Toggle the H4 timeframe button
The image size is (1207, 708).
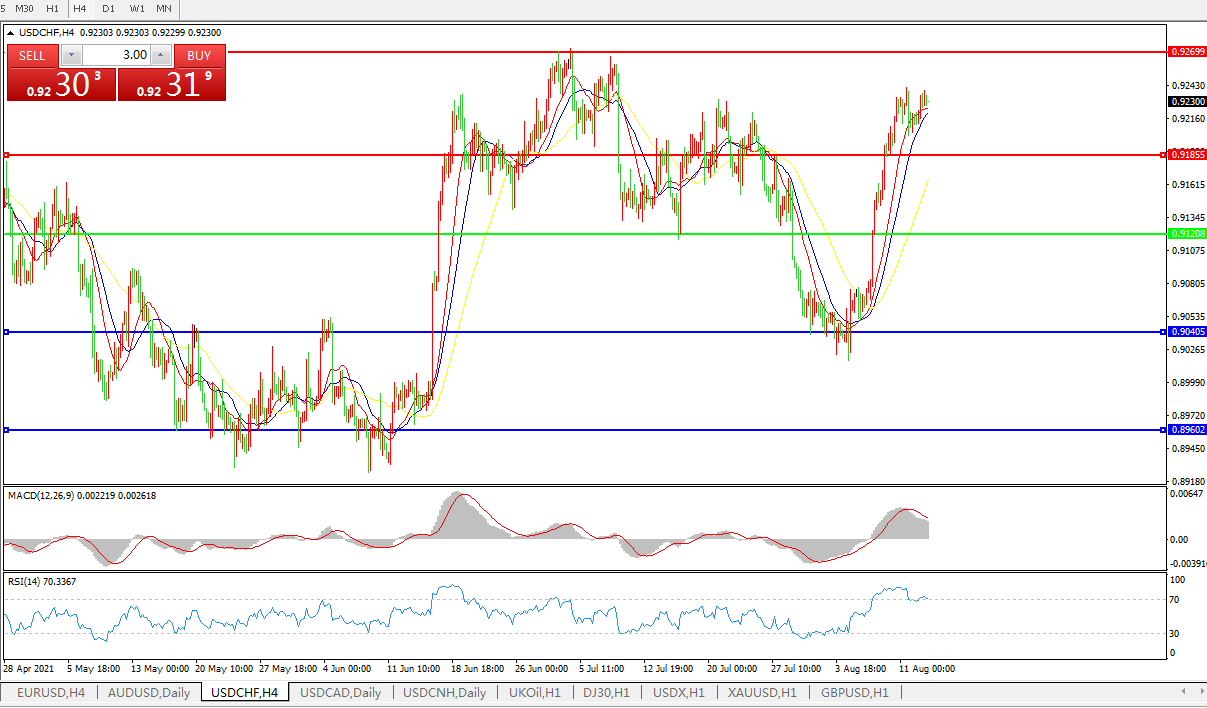[80, 8]
